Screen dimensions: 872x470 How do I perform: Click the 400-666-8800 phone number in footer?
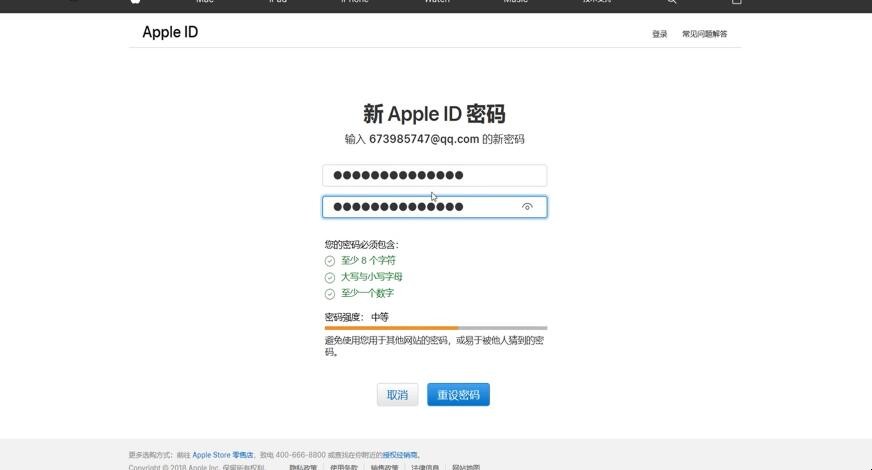(x=300, y=455)
